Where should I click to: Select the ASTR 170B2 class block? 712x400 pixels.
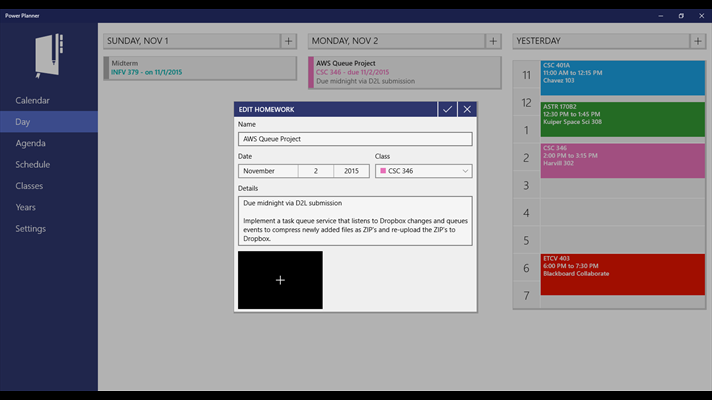coord(623,119)
